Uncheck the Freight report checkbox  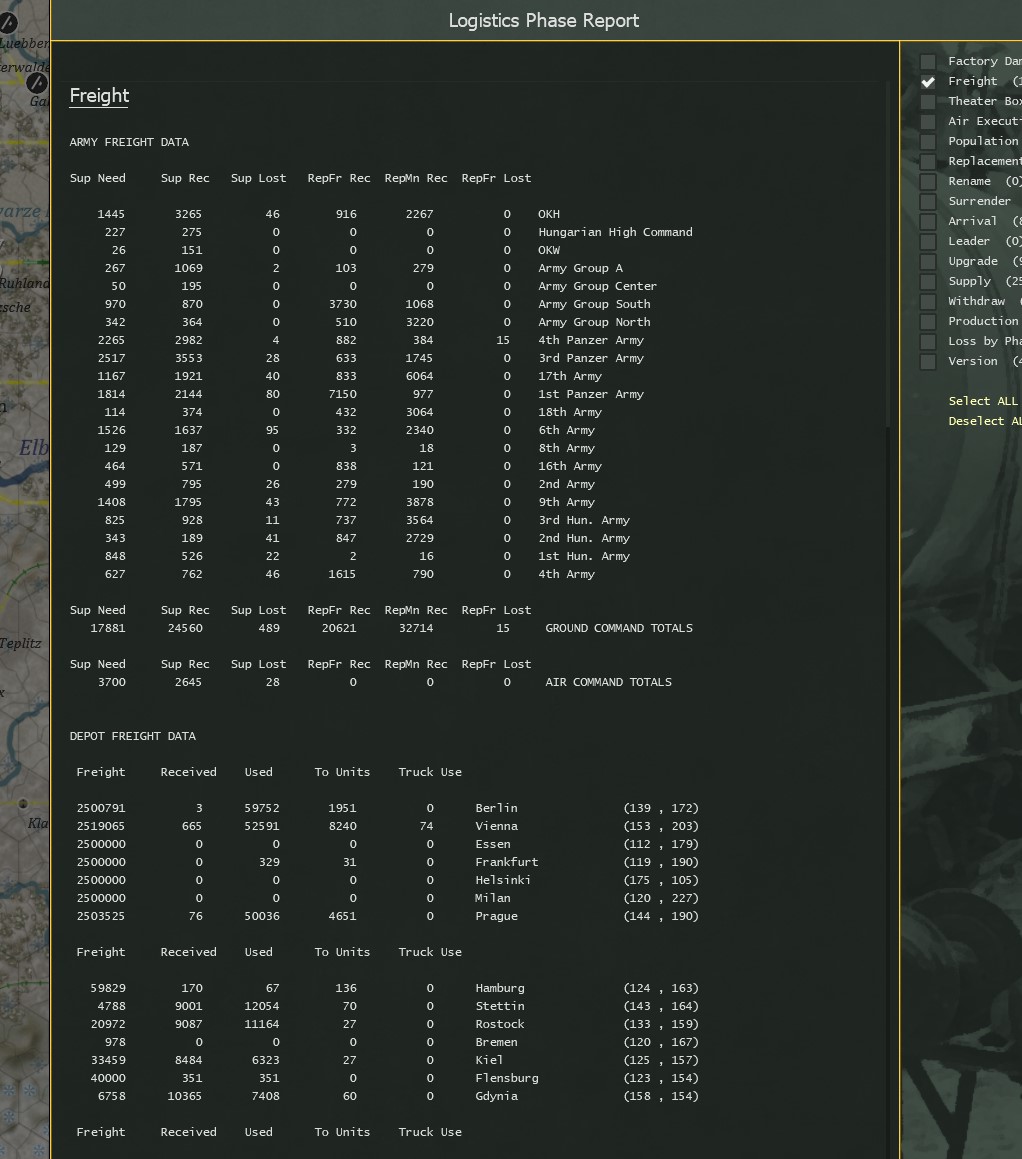[928, 81]
